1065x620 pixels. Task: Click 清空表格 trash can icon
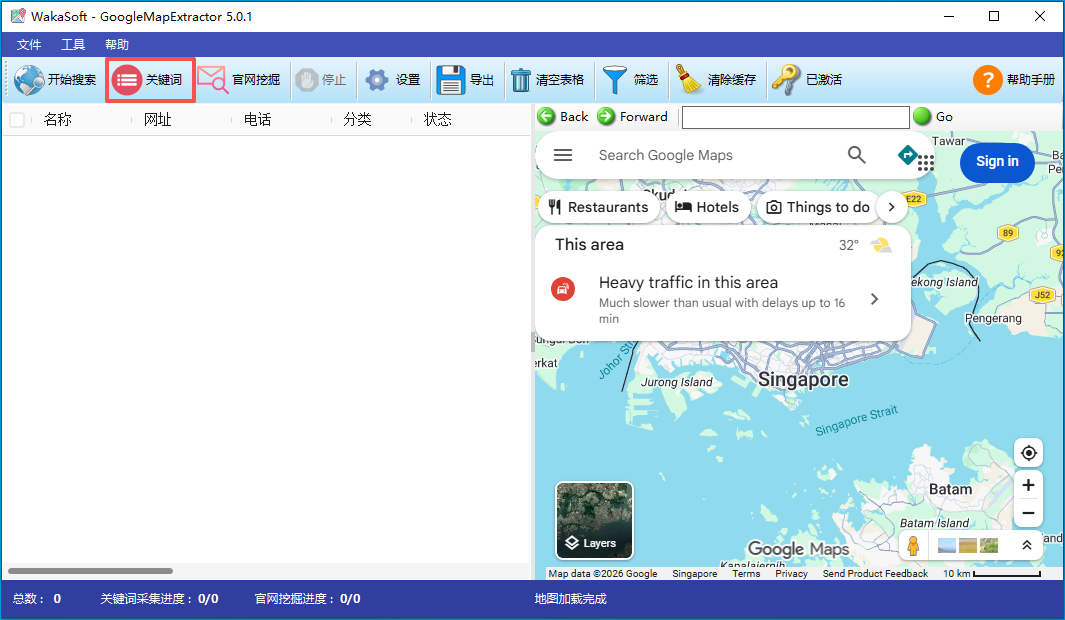point(520,79)
